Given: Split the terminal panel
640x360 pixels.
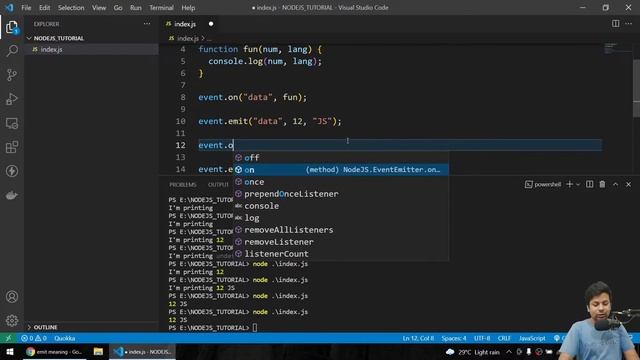Looking at the screenshot, I should (589, 184).
